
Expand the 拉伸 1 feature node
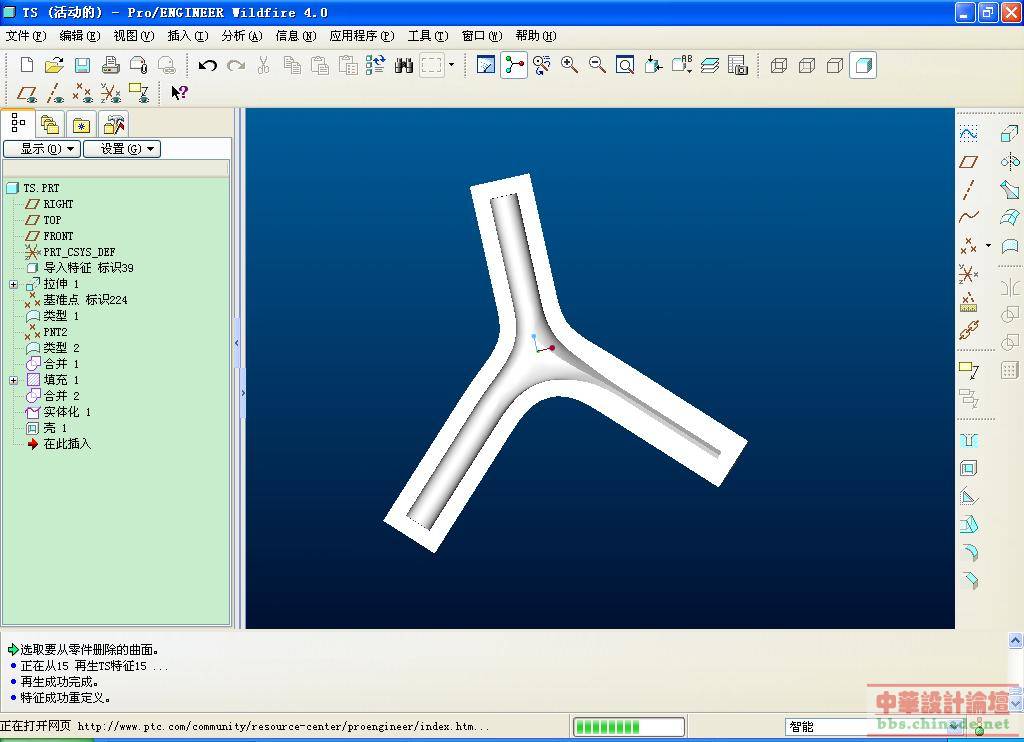(13, 284)
